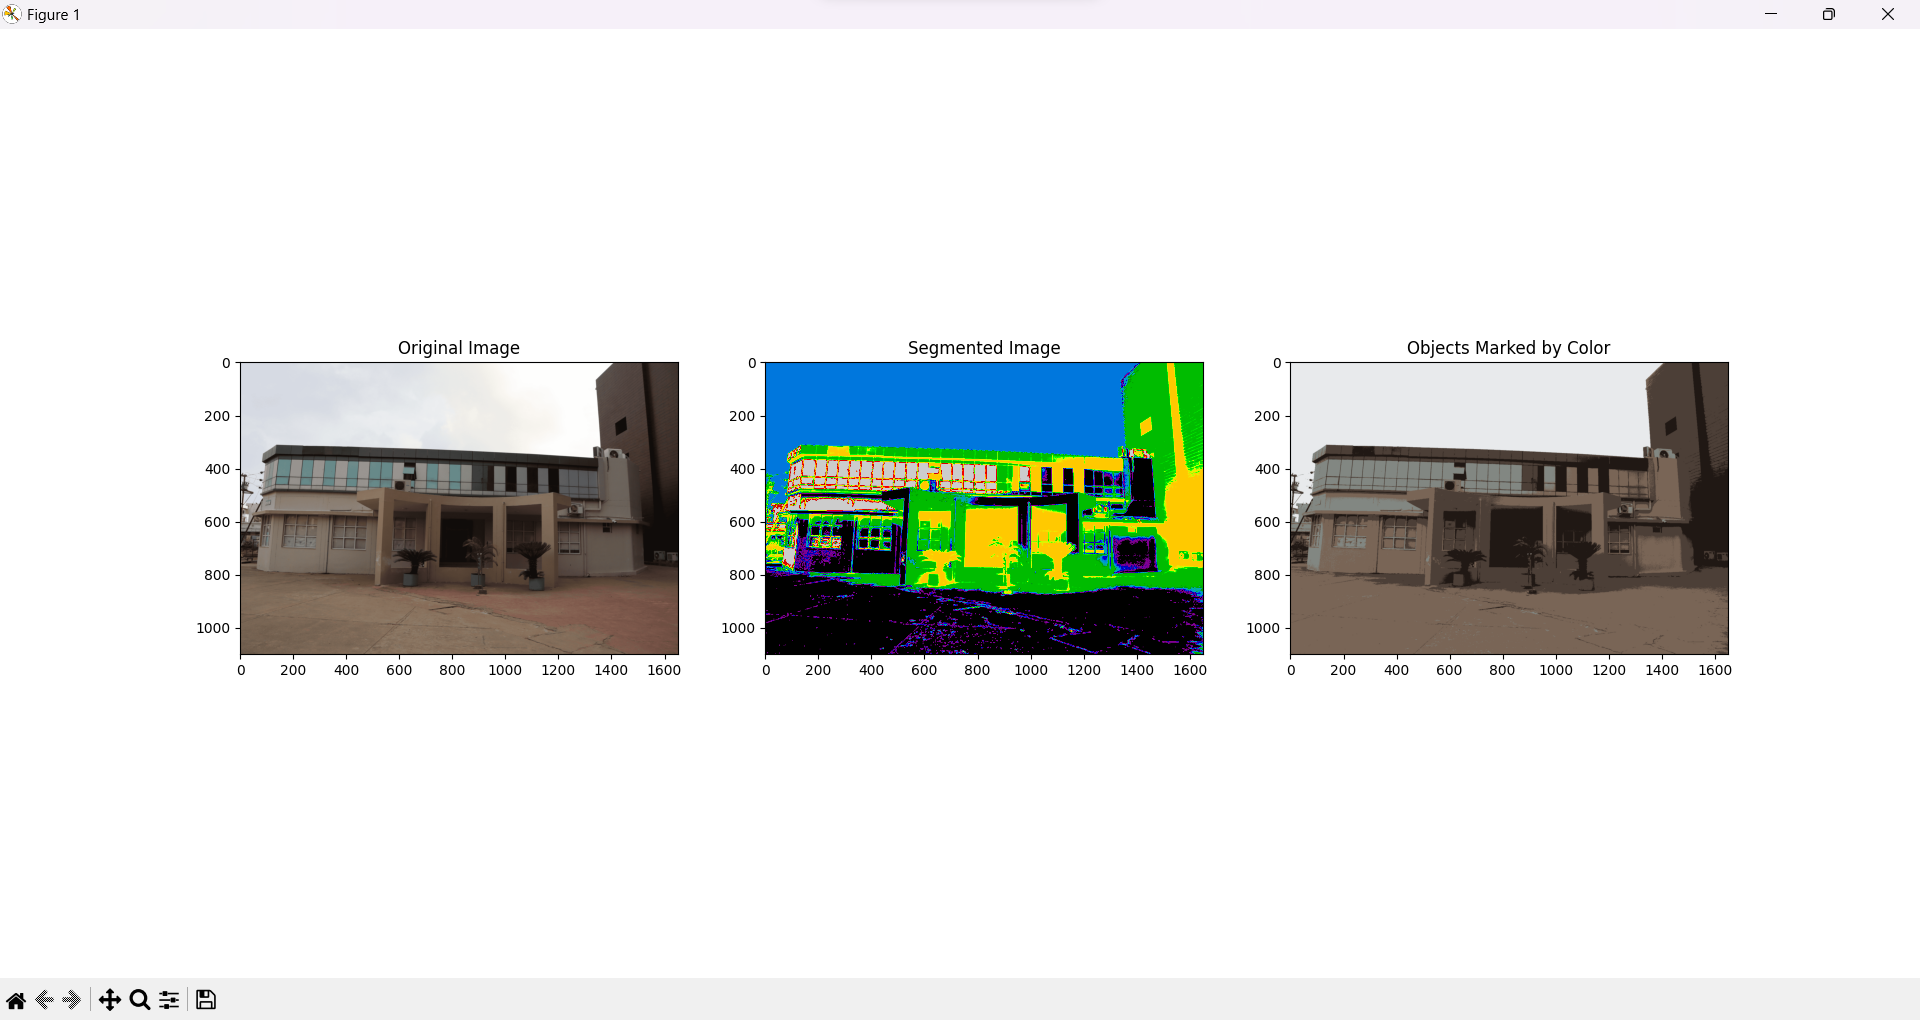Click the Objects Marked by Color plot
The width and height of the screenshot is (1920, 1020).
(1508, 508)
